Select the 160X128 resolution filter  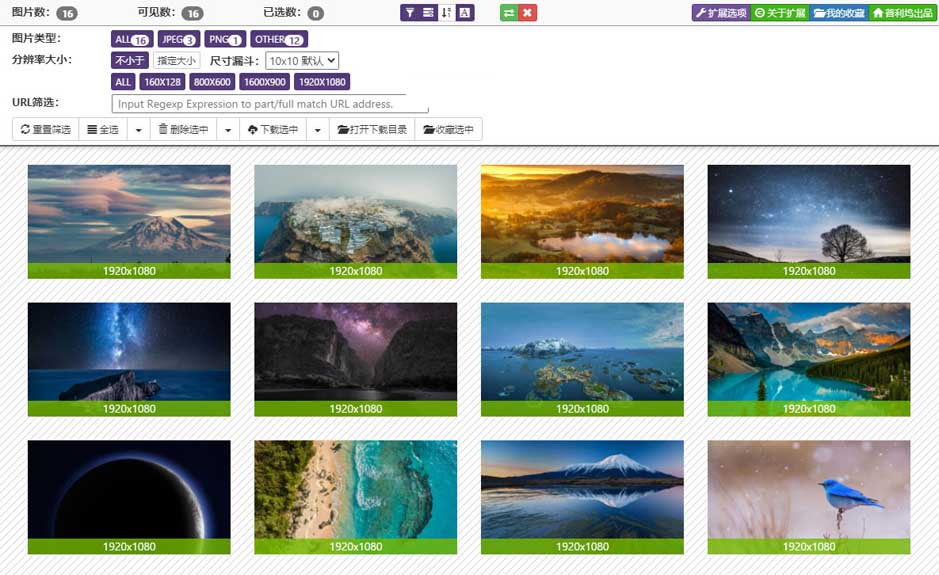[162, 82]
